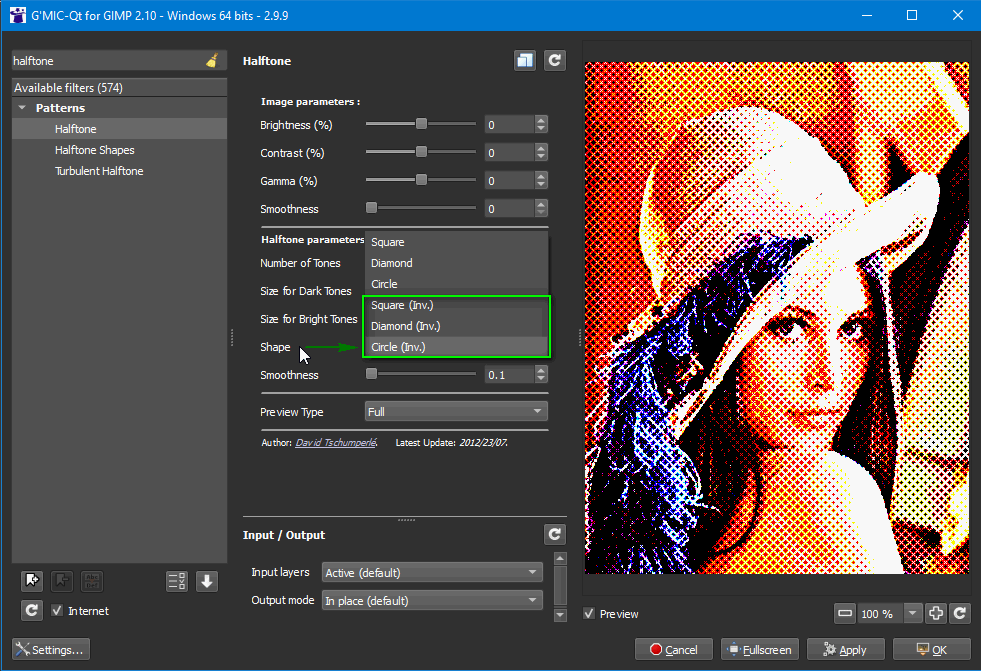Click the halftone filter search field

click(x=108, y=61)
